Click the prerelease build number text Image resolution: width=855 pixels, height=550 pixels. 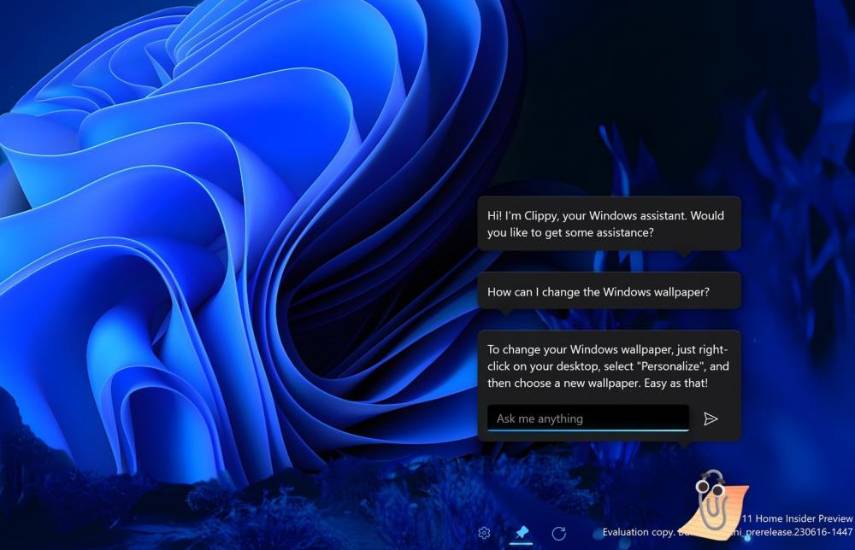coord(800,534)
